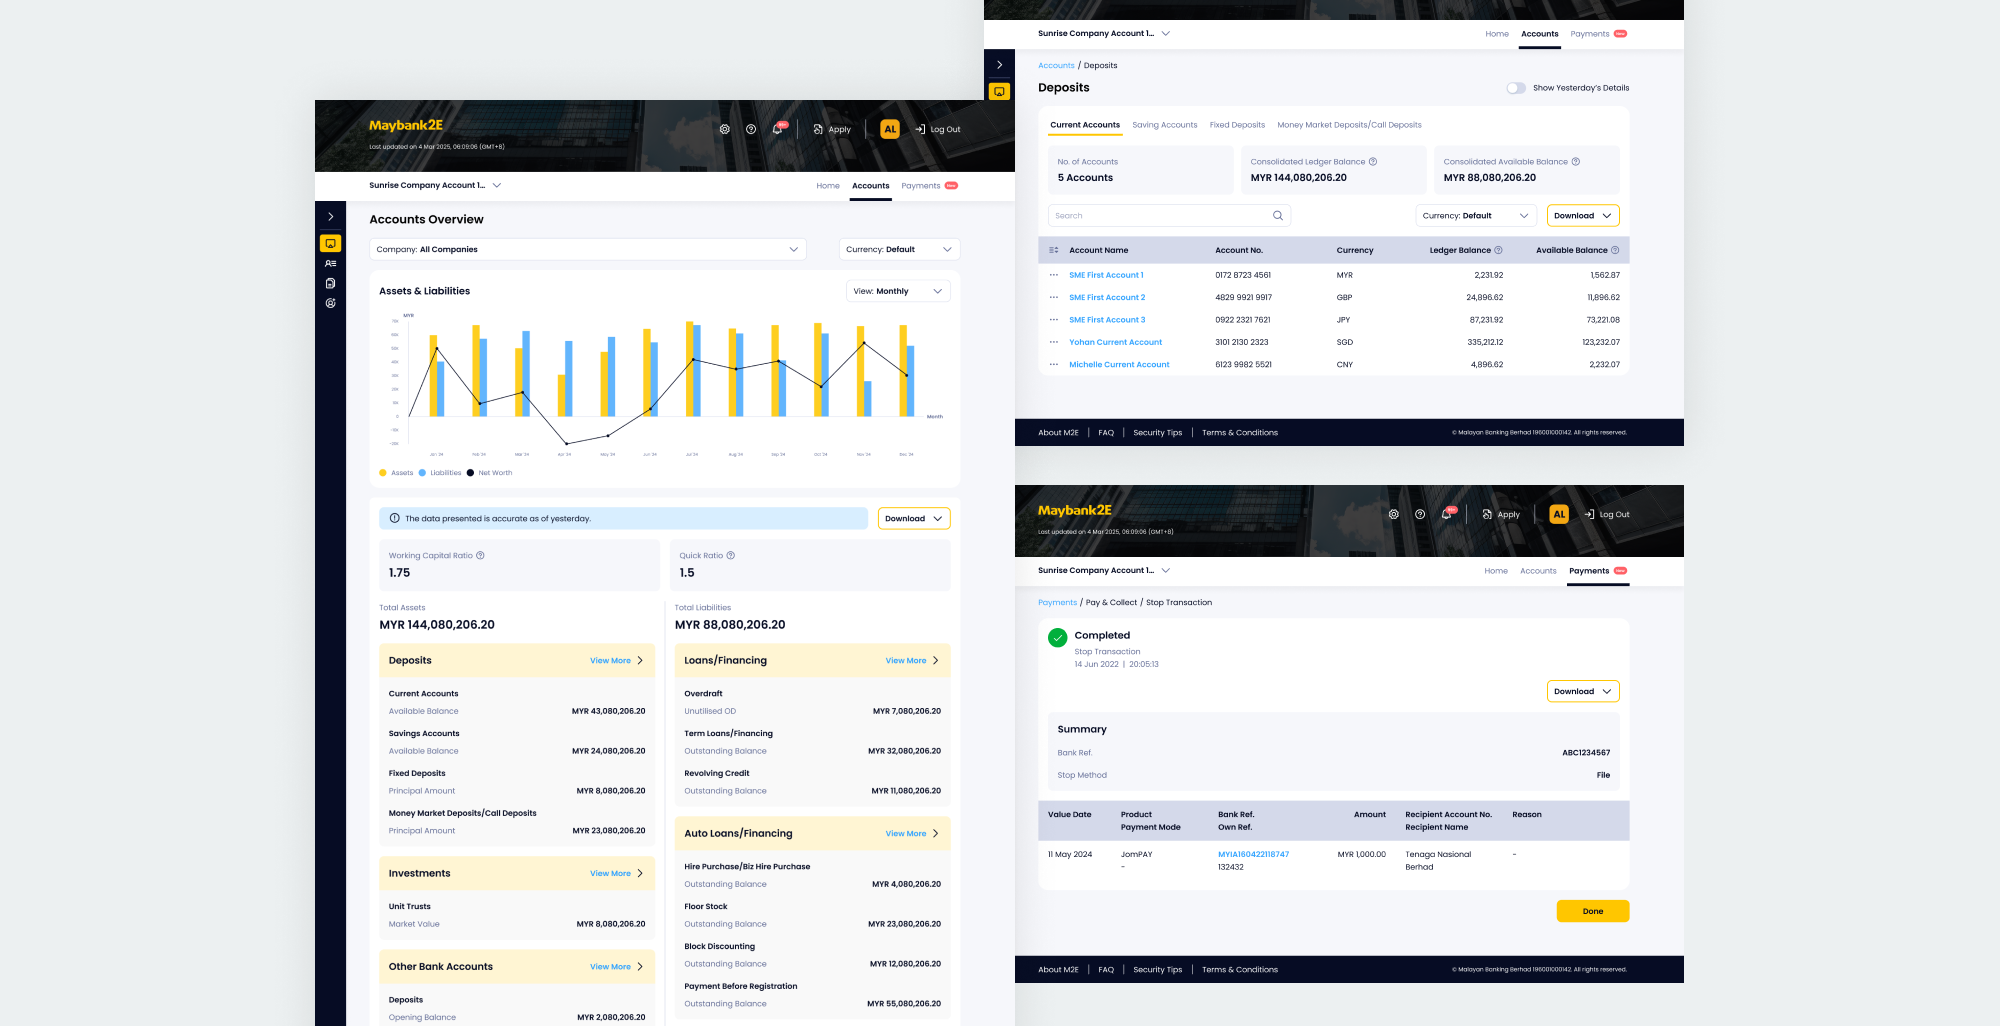Open Company: All Companies dropdown
Viewport: 2000px width, 1026px height.
click(588, 249)
